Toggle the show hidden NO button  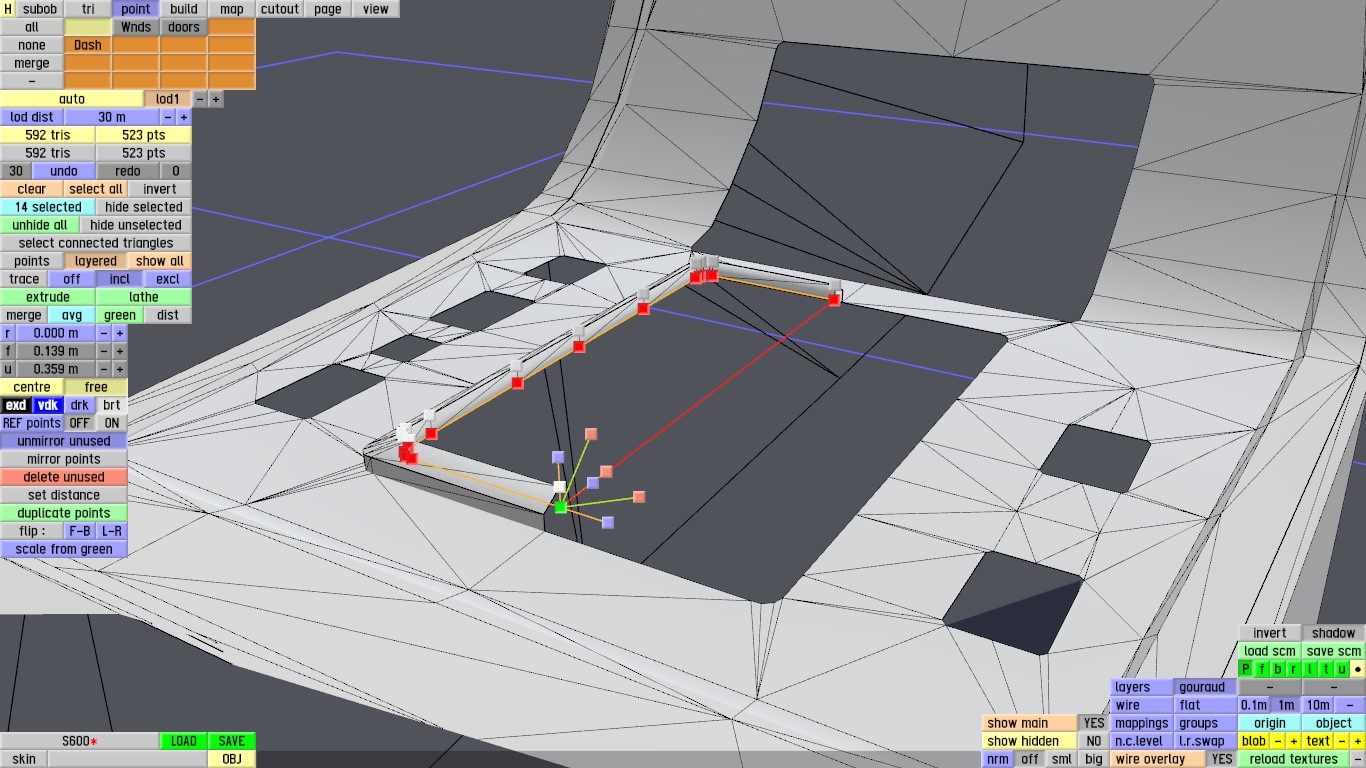click(x=1094, y=741)
